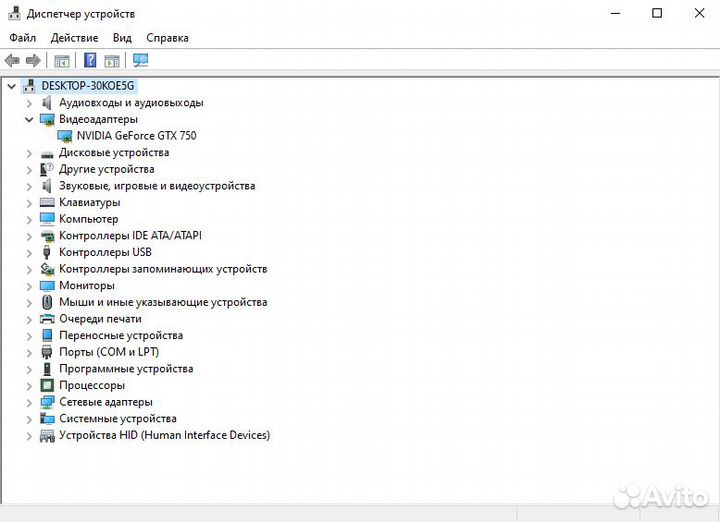Select the Контроллеры запоминающих устройств label
This screenshot has height=522, width=720.
click(x=163, y=269)
